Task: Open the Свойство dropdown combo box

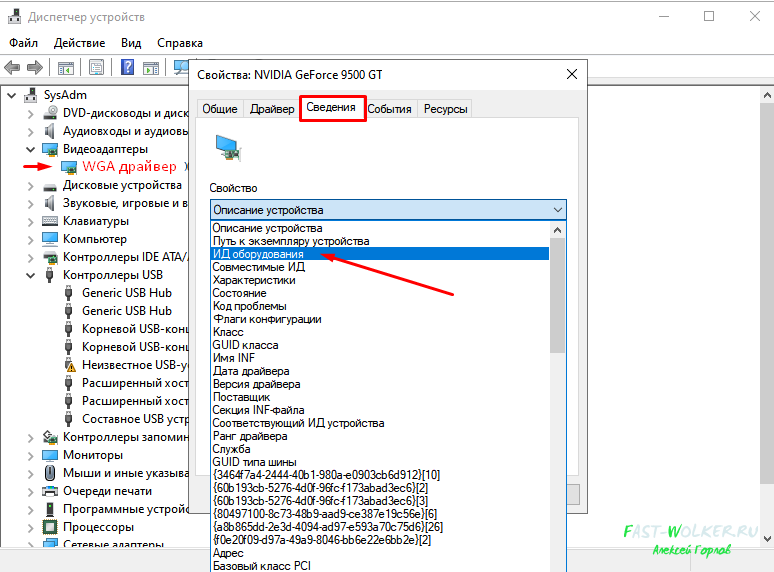Action: (388, 210)
